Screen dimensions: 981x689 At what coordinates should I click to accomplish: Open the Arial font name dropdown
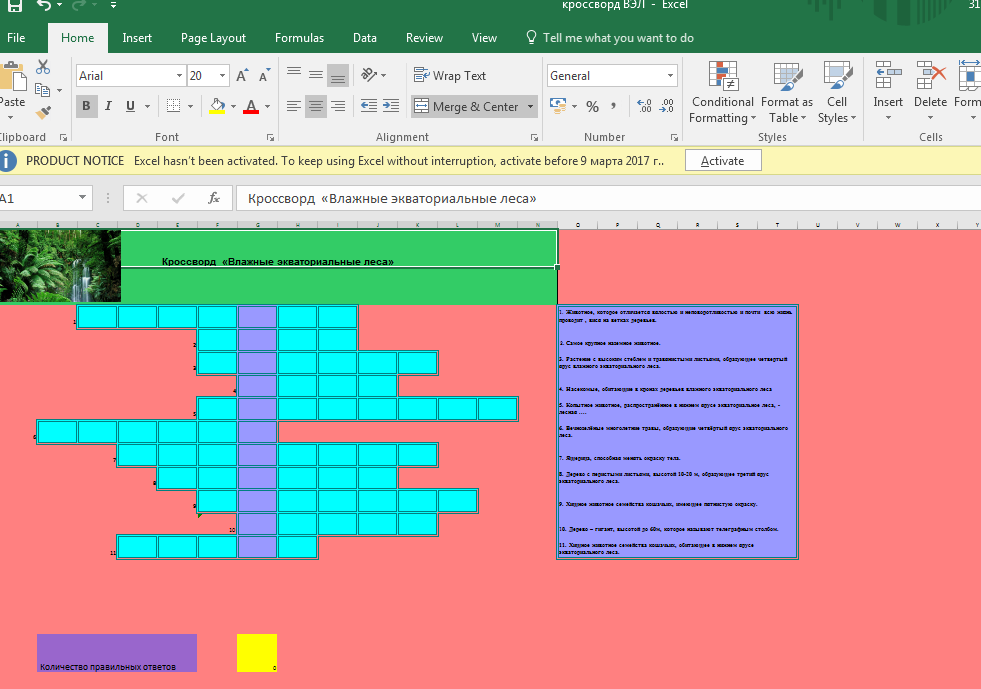[x=179, y=76]
